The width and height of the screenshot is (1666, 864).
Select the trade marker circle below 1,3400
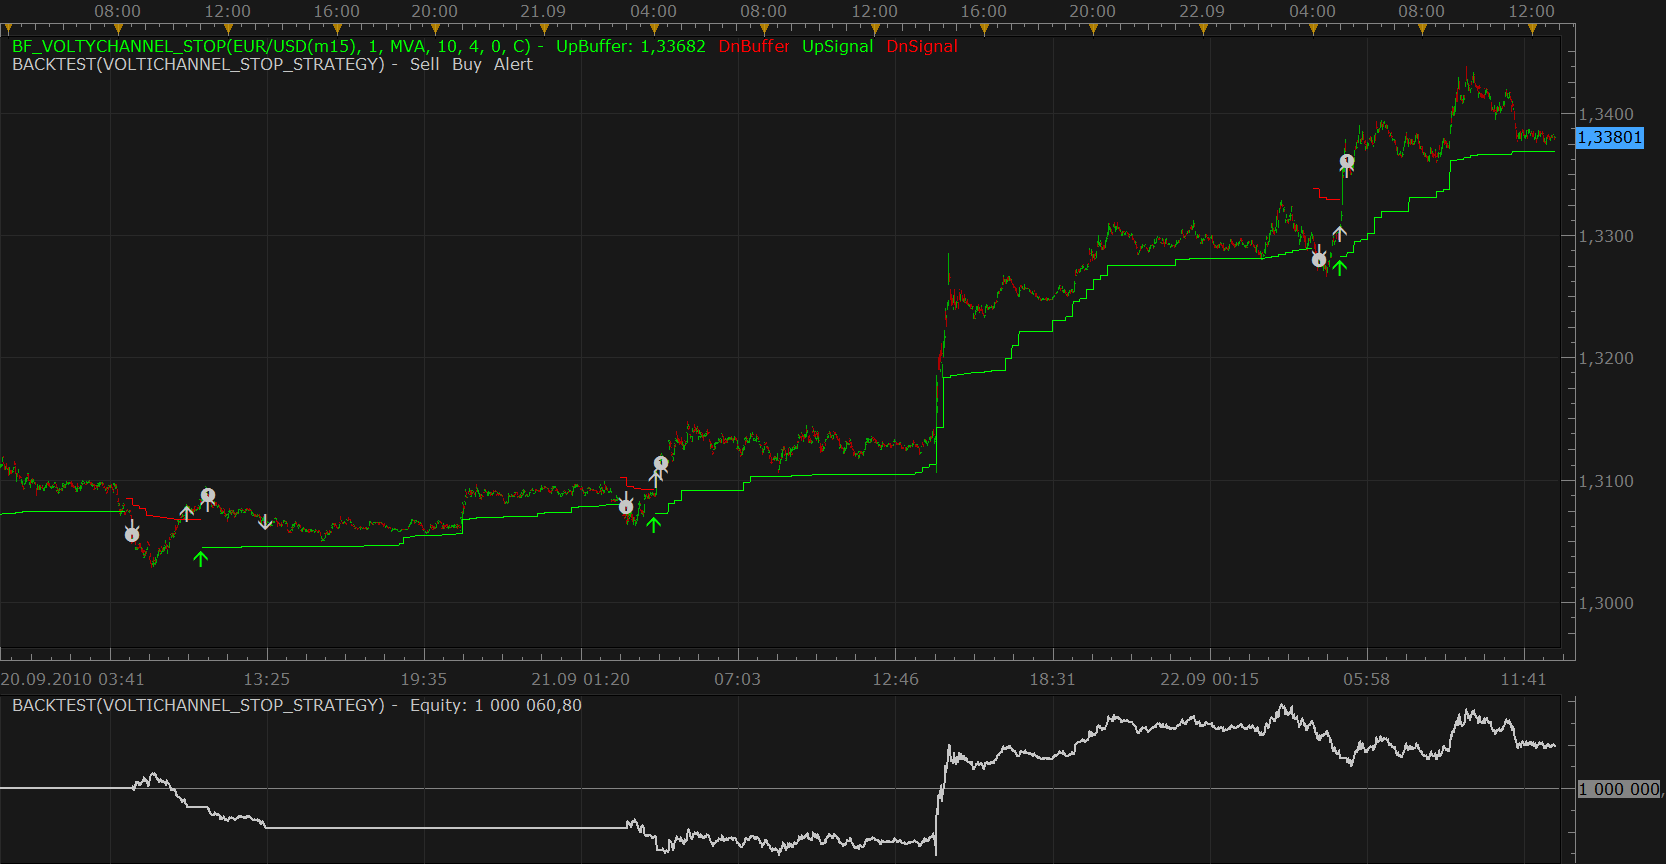point(1347,161)
